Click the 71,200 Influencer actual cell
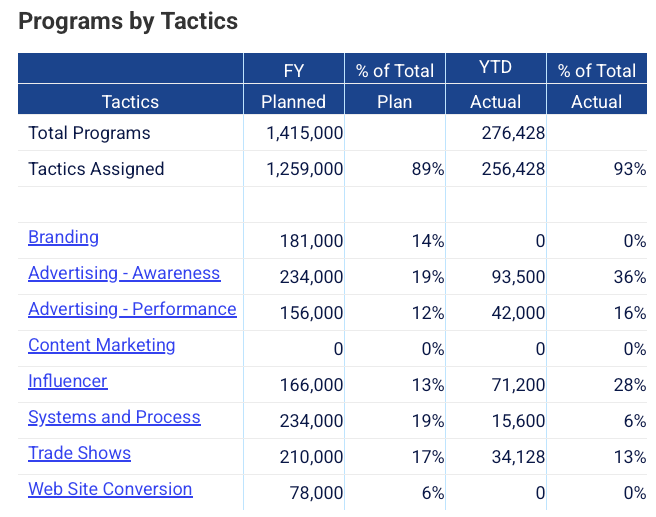Image resolution: width=656 pixels, height=517 pixels. [x=517, y=385]
